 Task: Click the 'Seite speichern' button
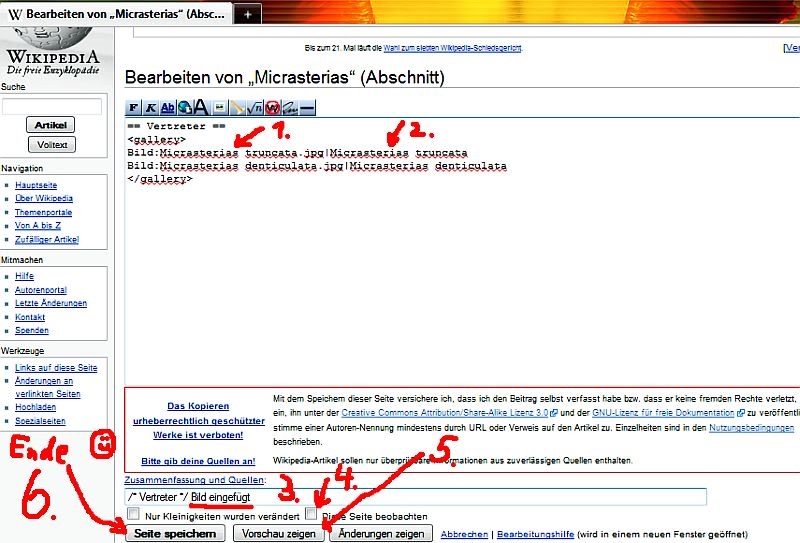tap(176, 534)
